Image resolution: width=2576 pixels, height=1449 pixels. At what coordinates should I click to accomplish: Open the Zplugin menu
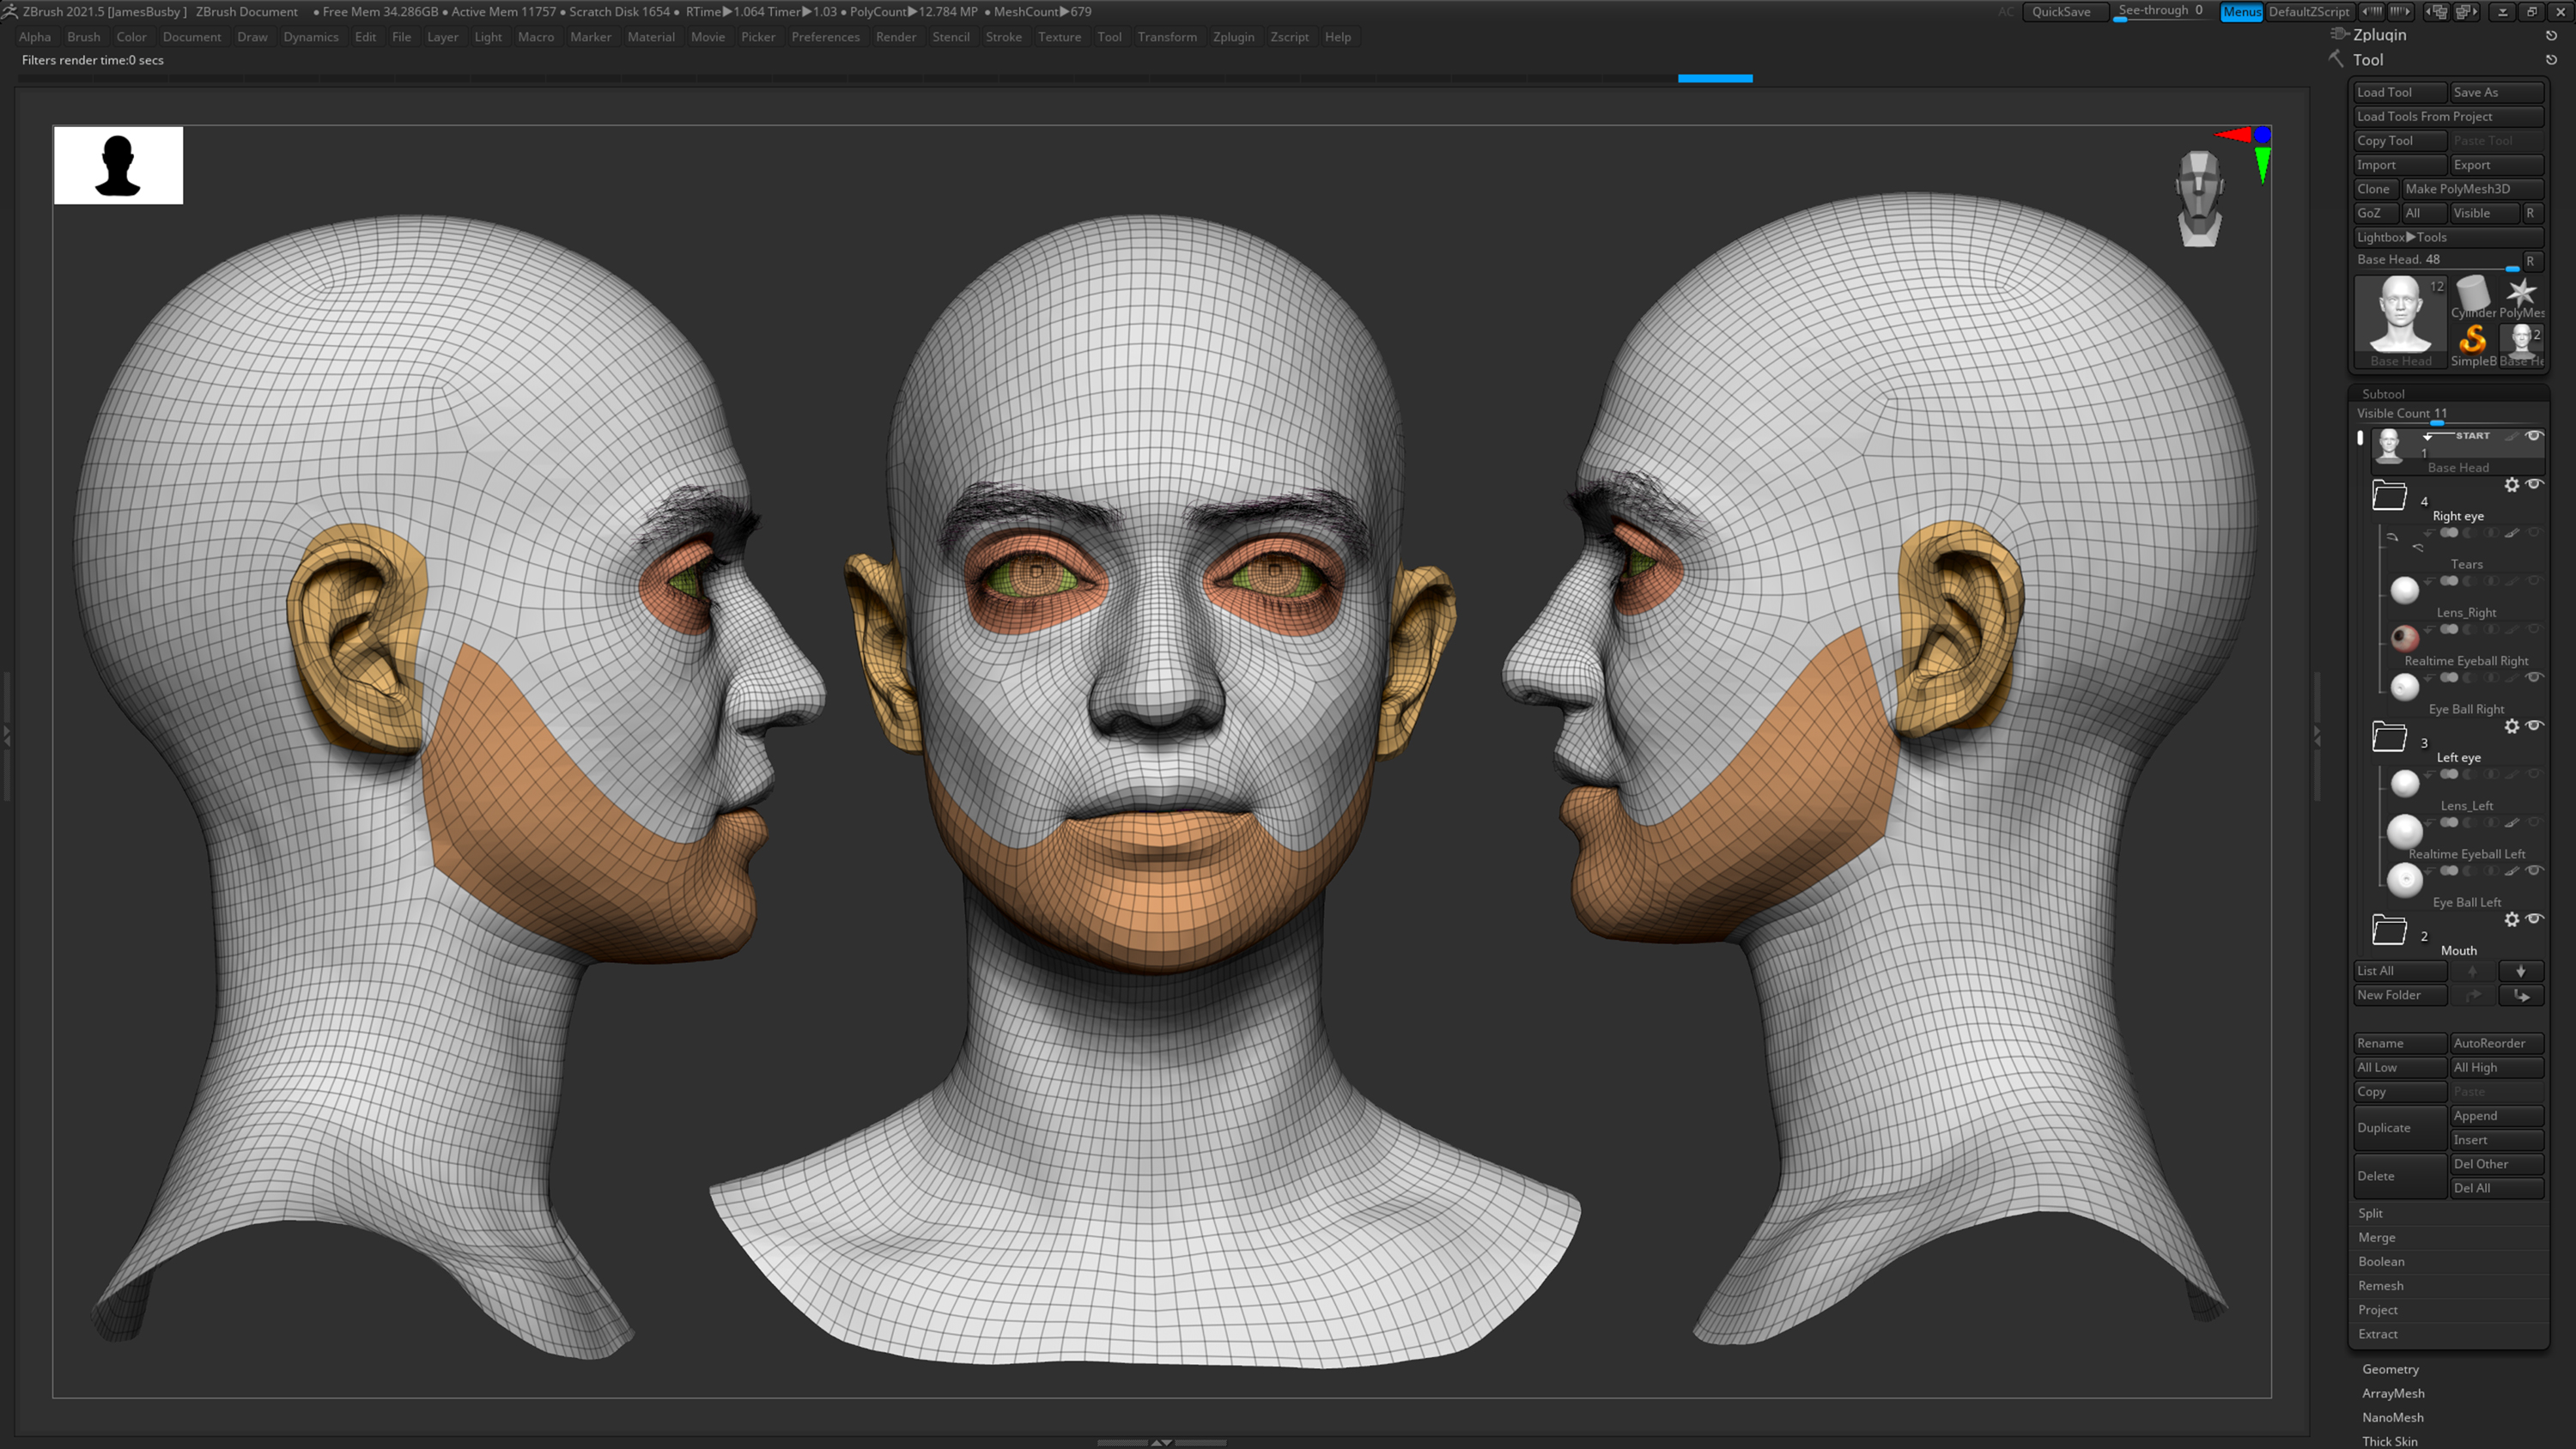[x=1233, y=37]
